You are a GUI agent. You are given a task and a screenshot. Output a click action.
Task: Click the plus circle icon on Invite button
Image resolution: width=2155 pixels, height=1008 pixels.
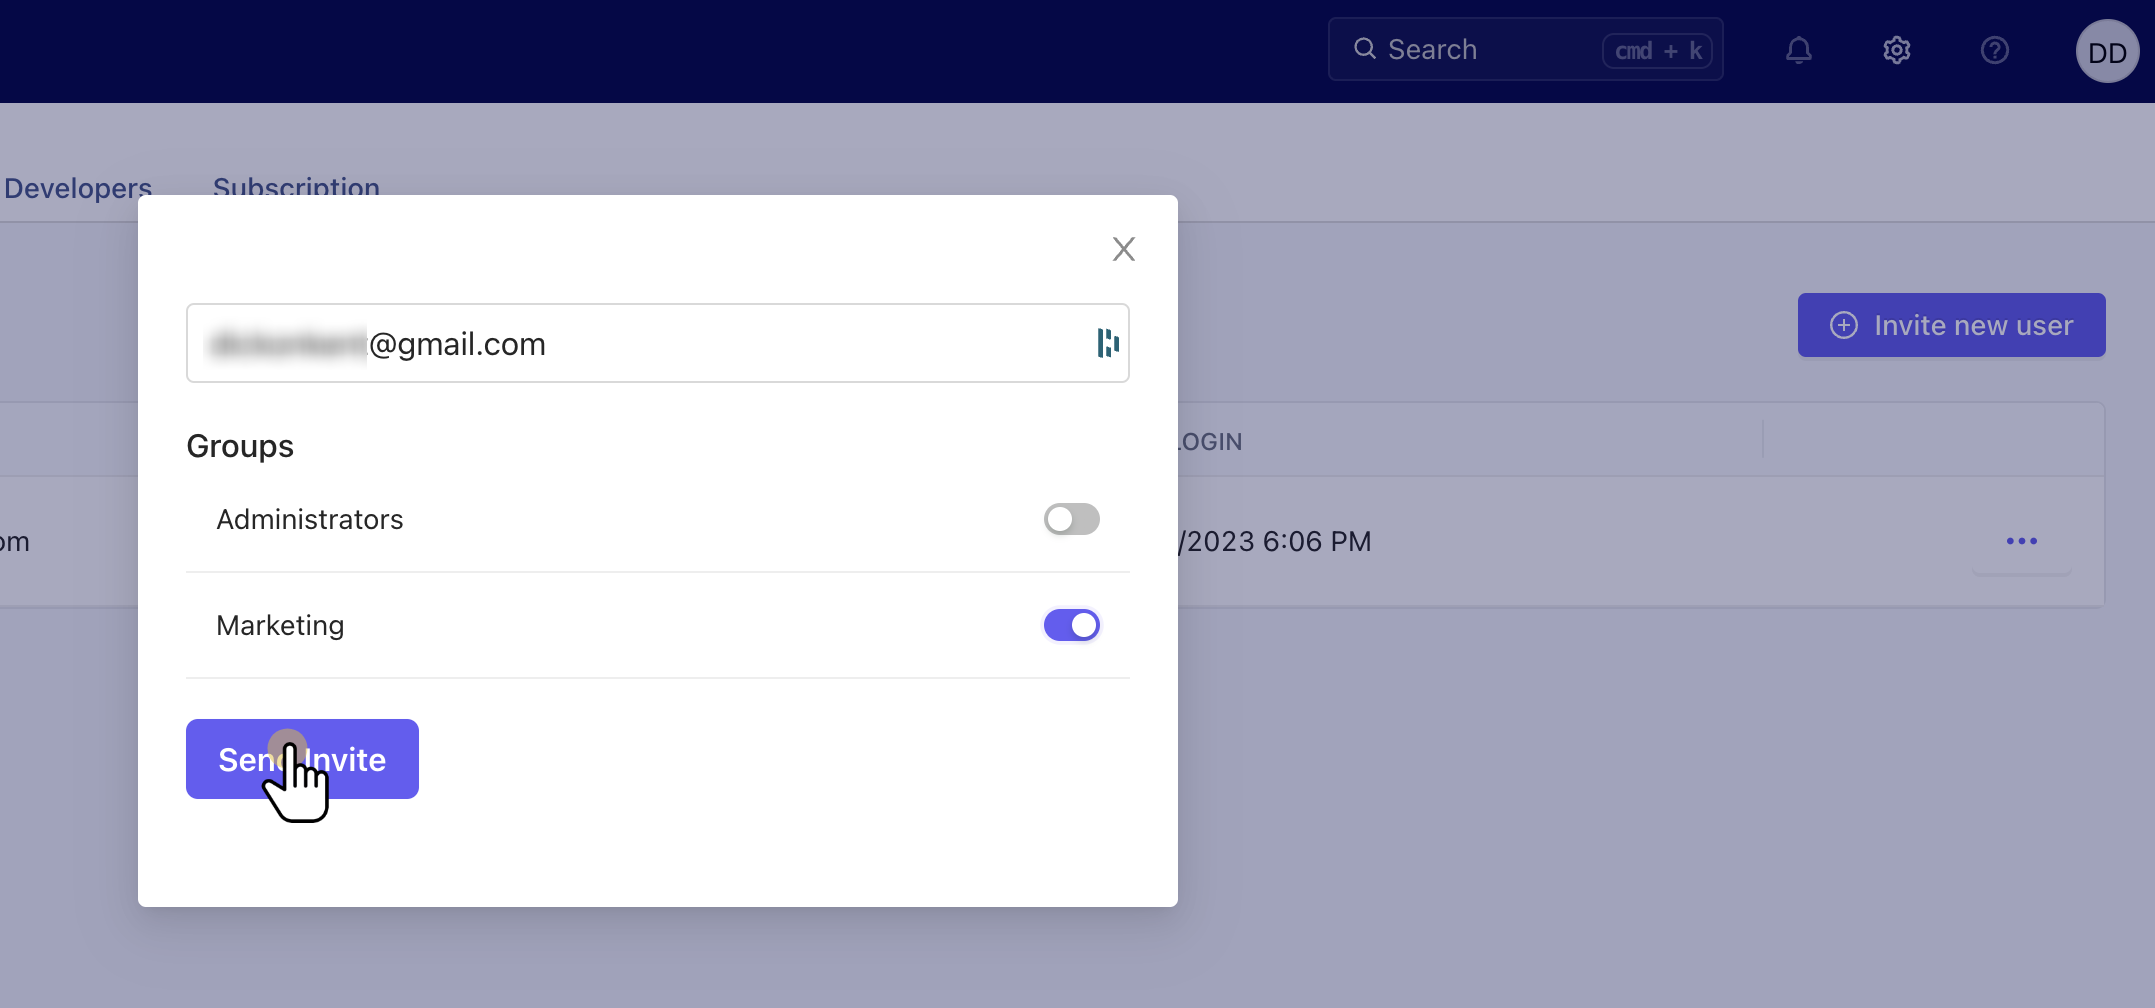[x=1843, y=325]
